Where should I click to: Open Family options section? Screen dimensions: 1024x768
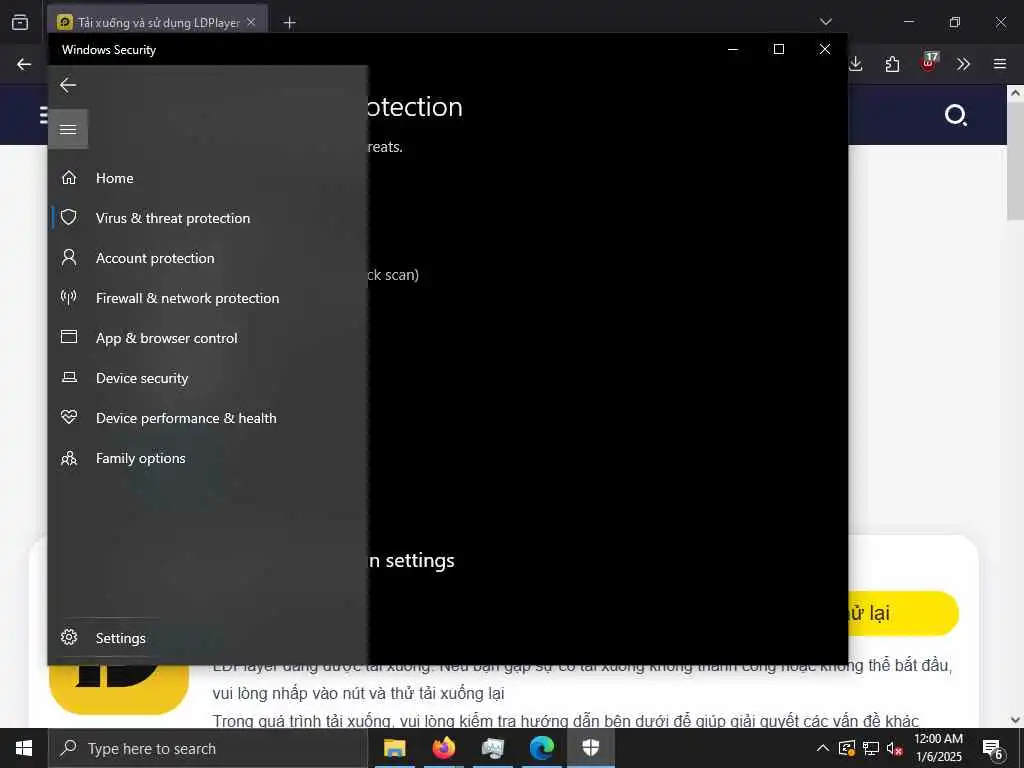click(x=208, y=458)
